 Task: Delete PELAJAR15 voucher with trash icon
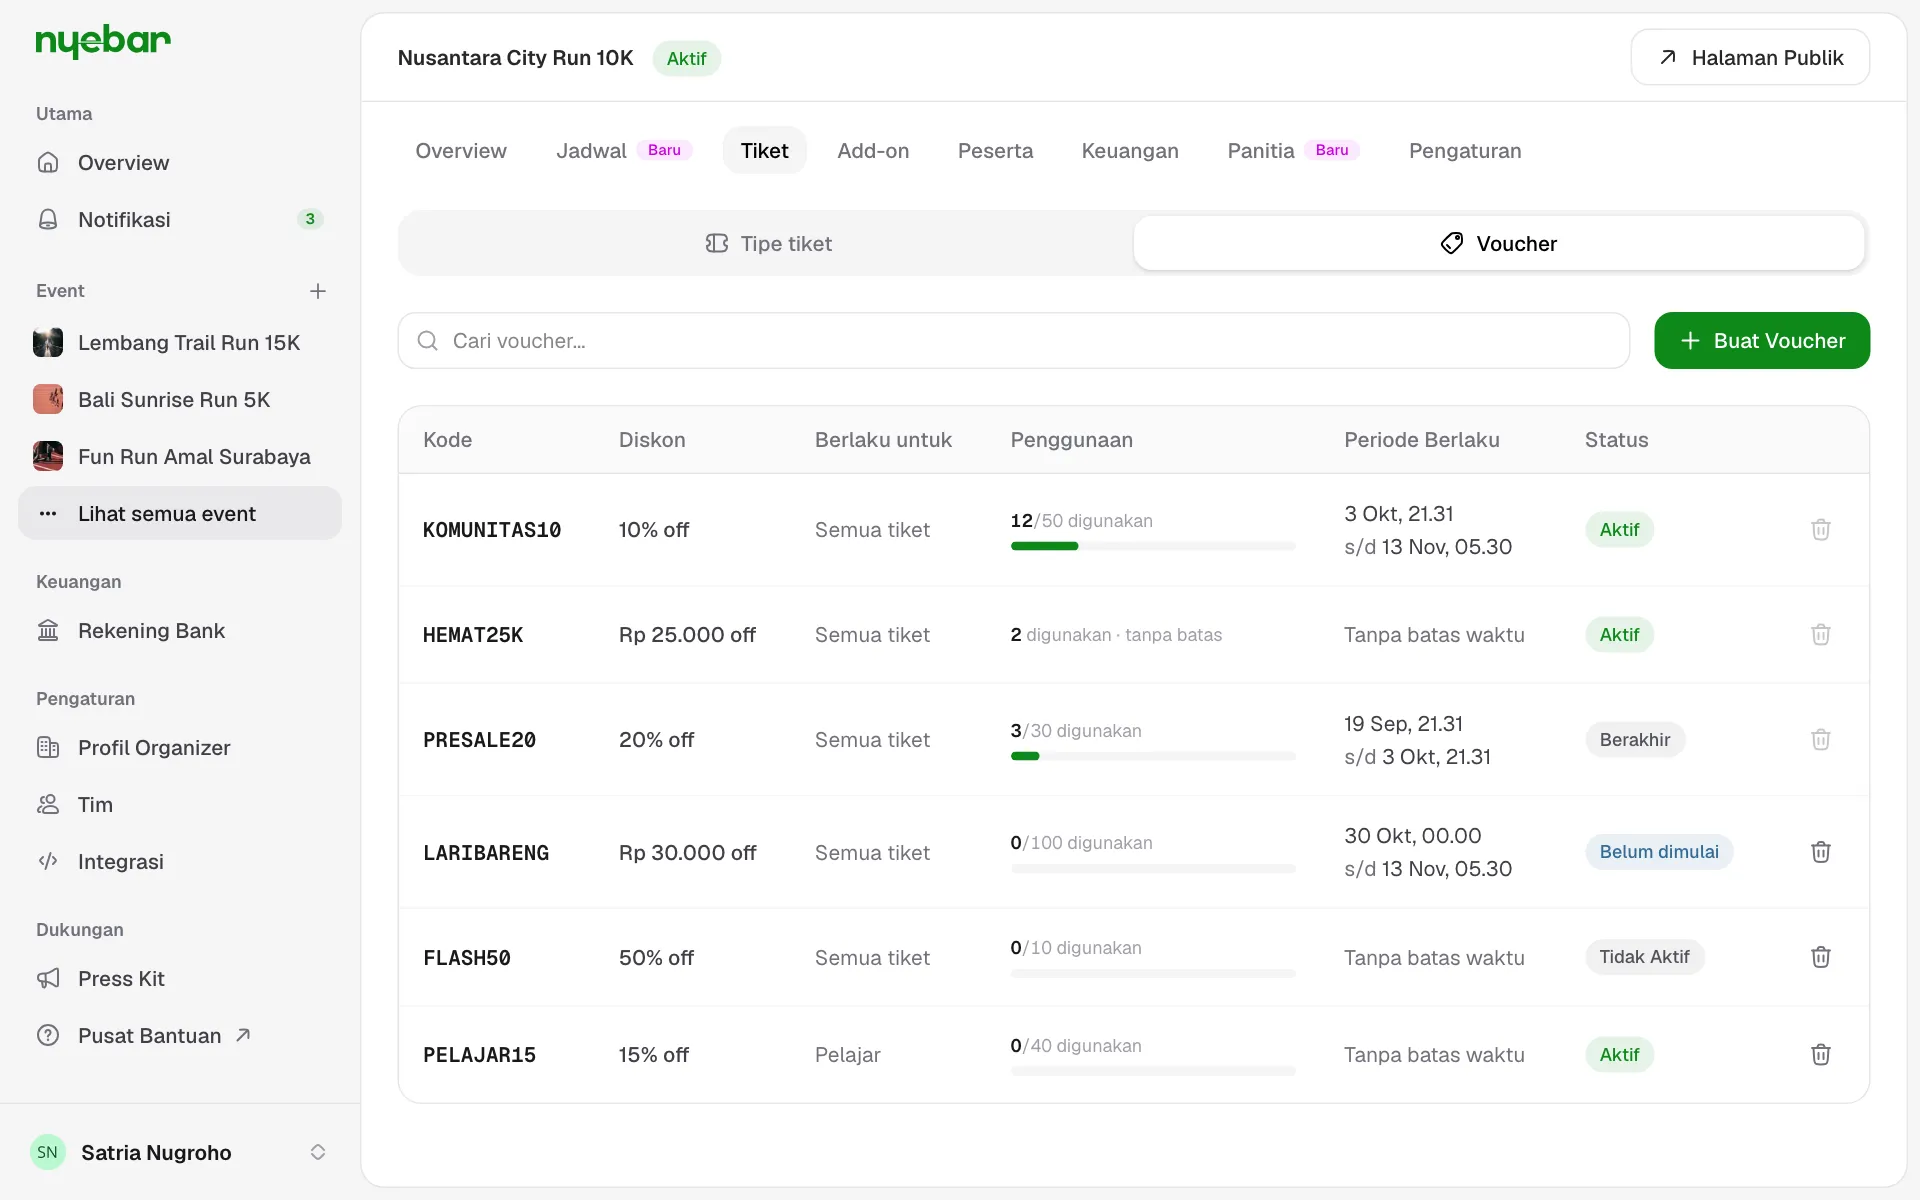click(x=1820, y=1054)
